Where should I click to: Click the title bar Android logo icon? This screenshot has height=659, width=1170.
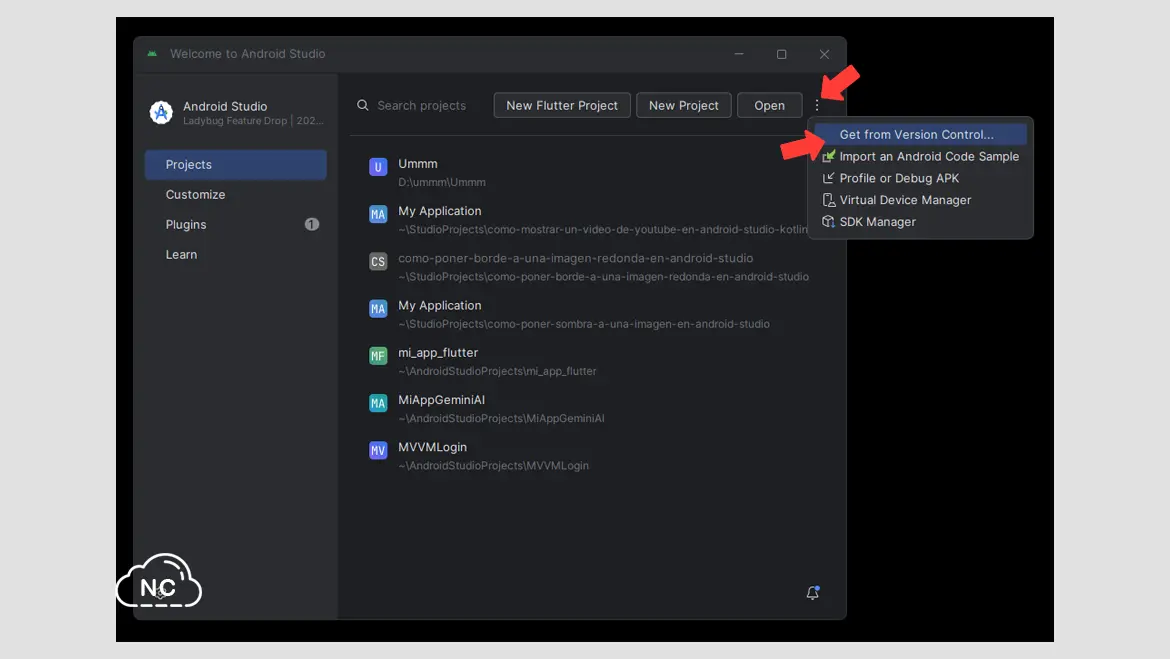click(152, 54)
